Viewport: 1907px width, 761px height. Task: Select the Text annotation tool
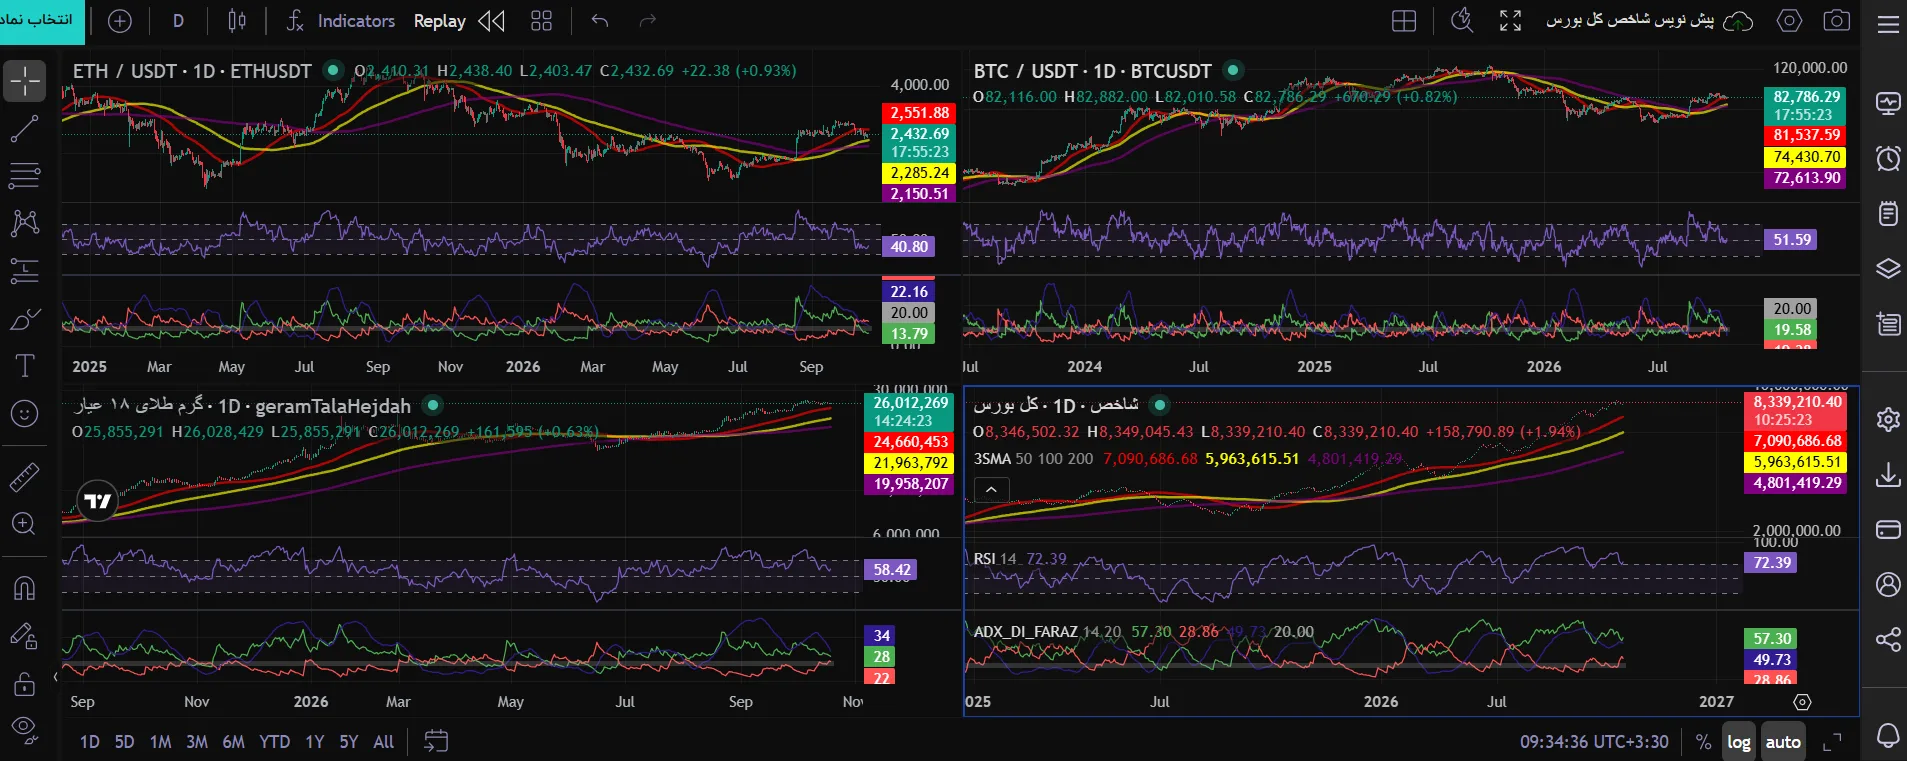pos(25,366)
